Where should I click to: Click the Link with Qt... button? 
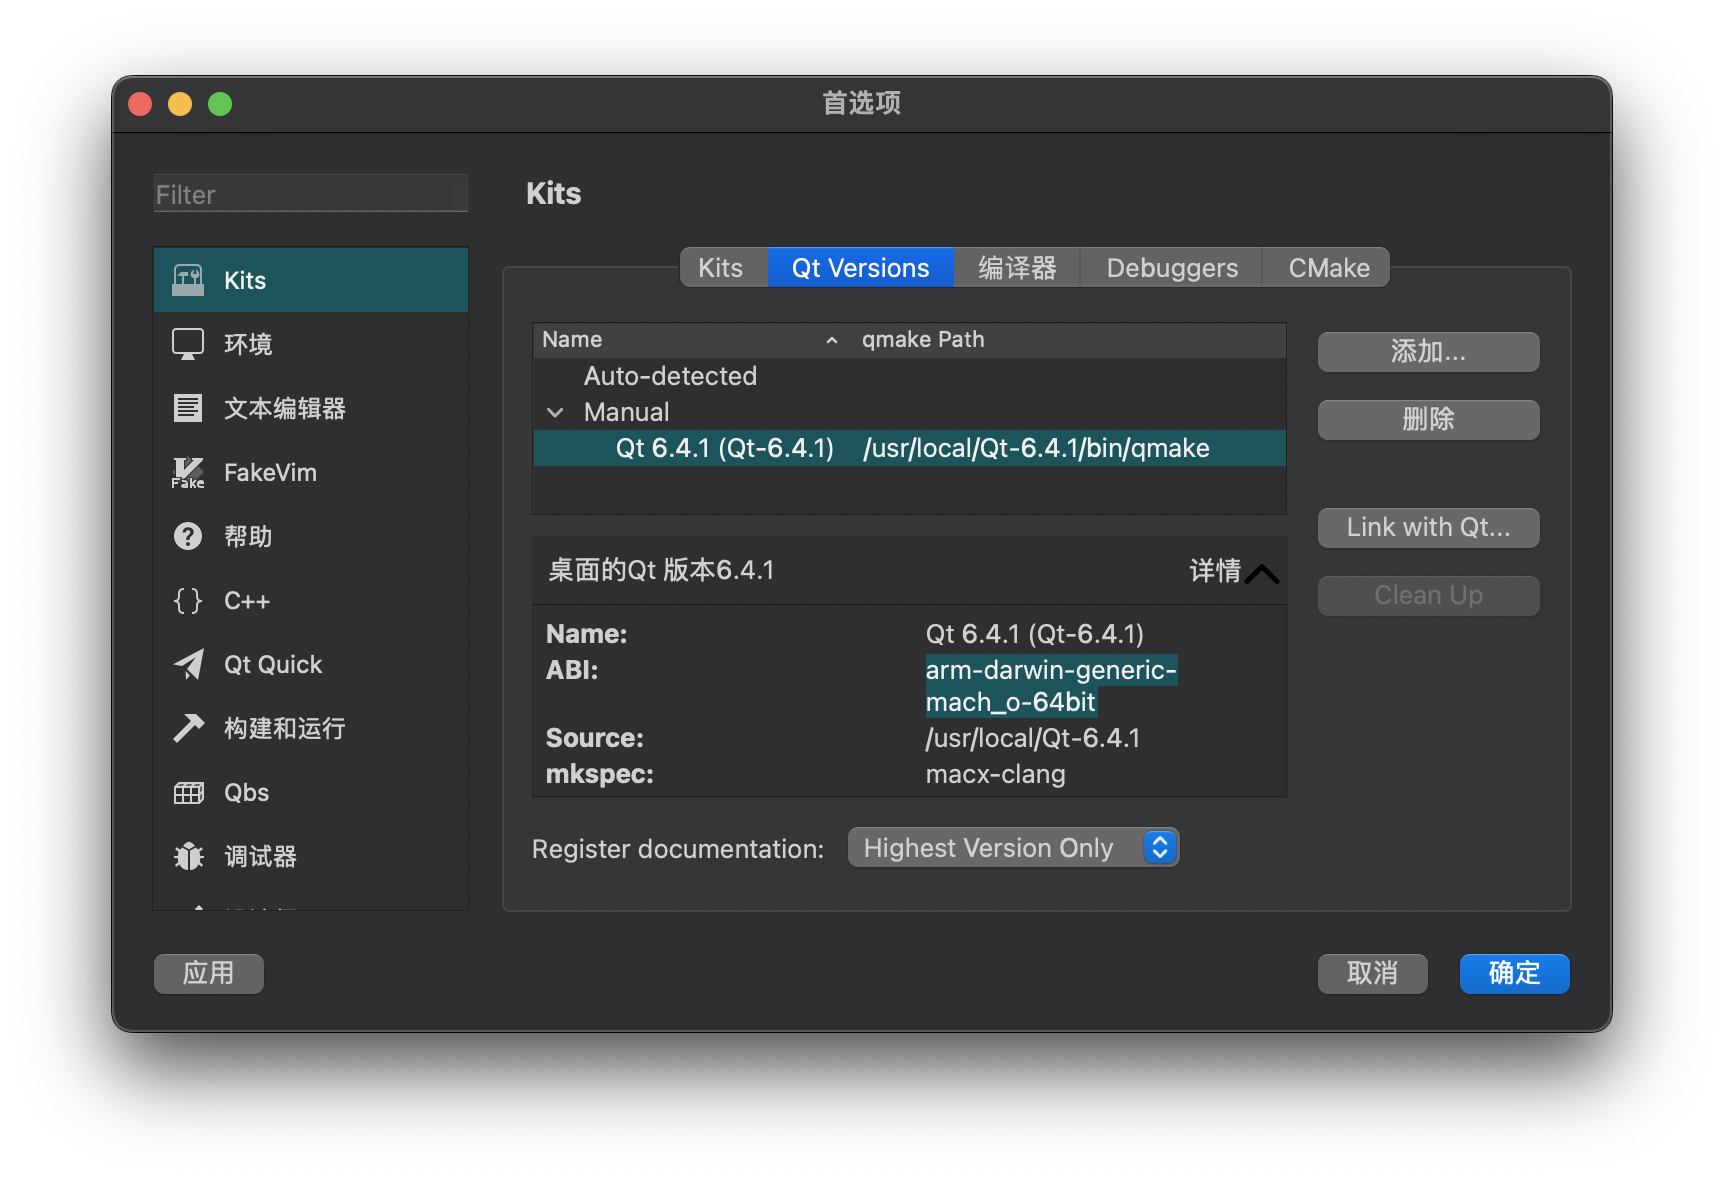pyautogui.click(x=1428, y=528)
